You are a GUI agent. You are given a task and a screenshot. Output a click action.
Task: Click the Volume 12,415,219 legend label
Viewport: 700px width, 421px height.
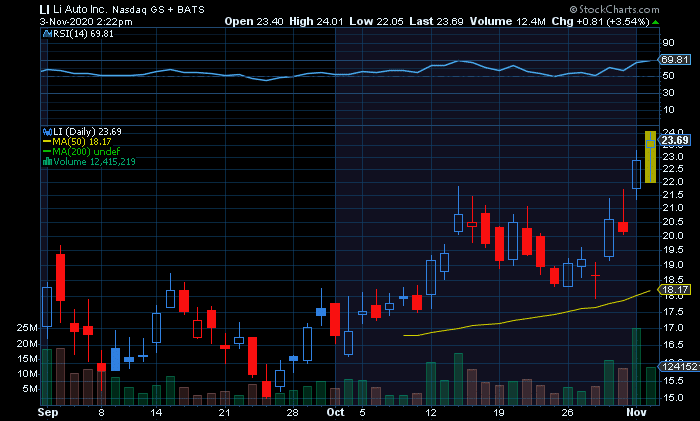[94, 162]
